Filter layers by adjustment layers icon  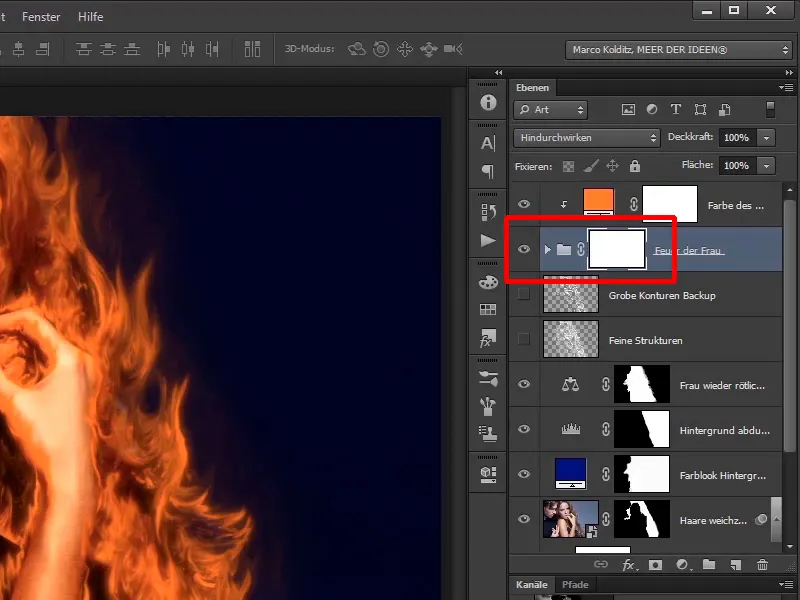click(x=652, y=109)
